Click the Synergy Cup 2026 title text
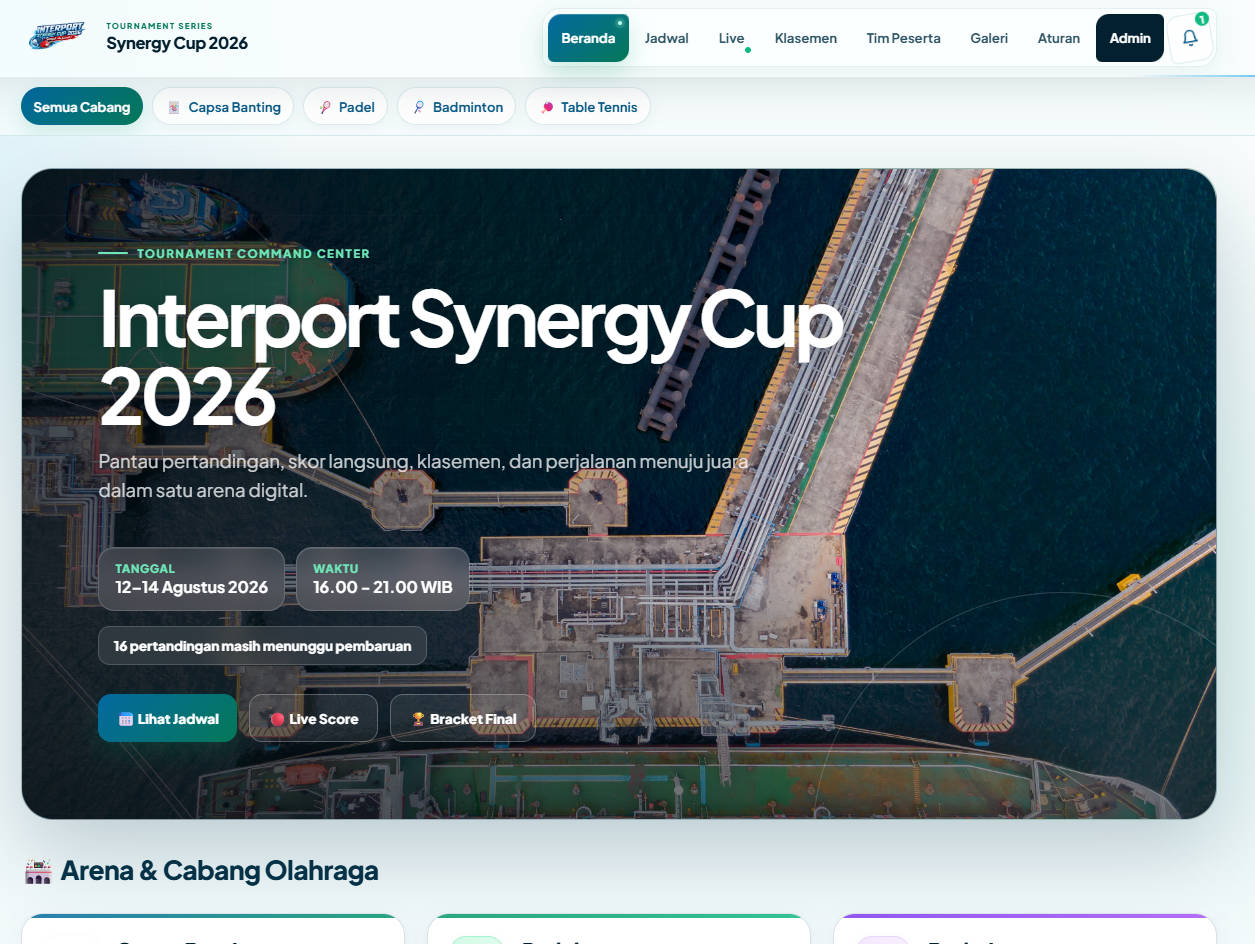 [177, 43]
